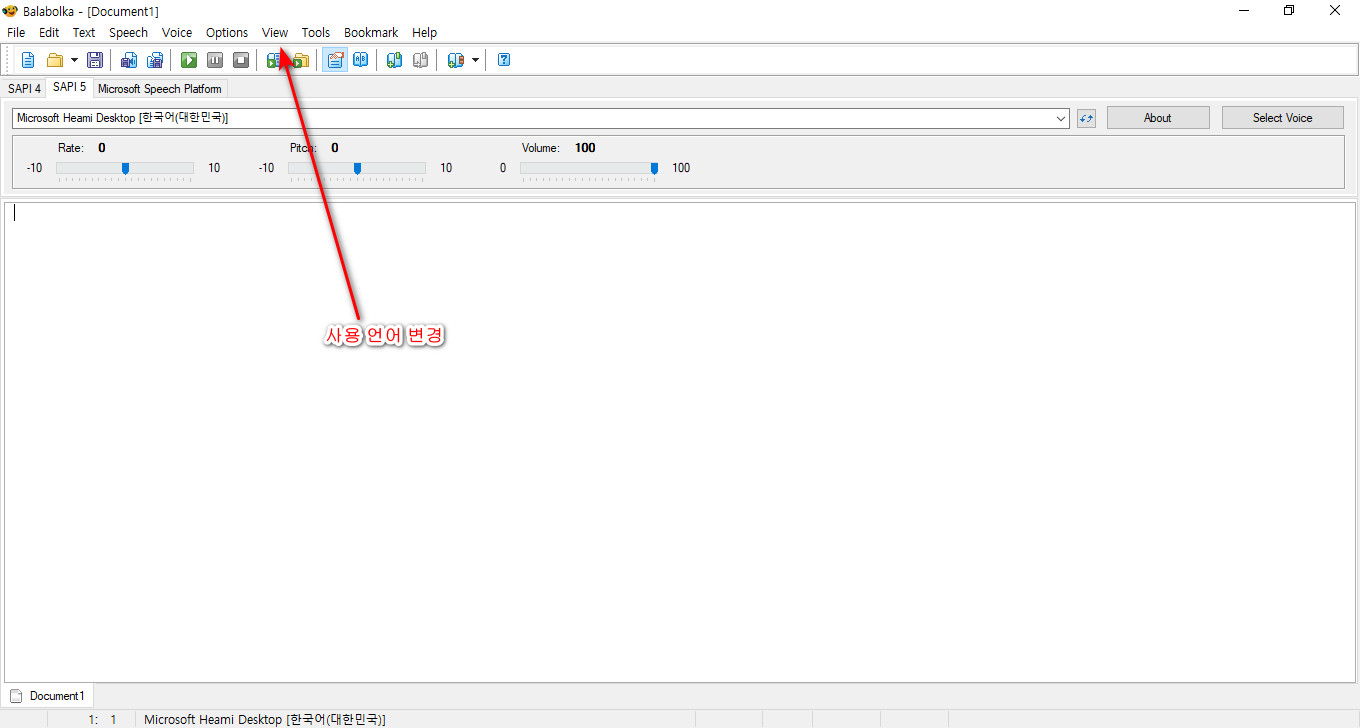Click Save Audio File toolbar icon
The image size is (1360, 728).
tap(129, 60)
